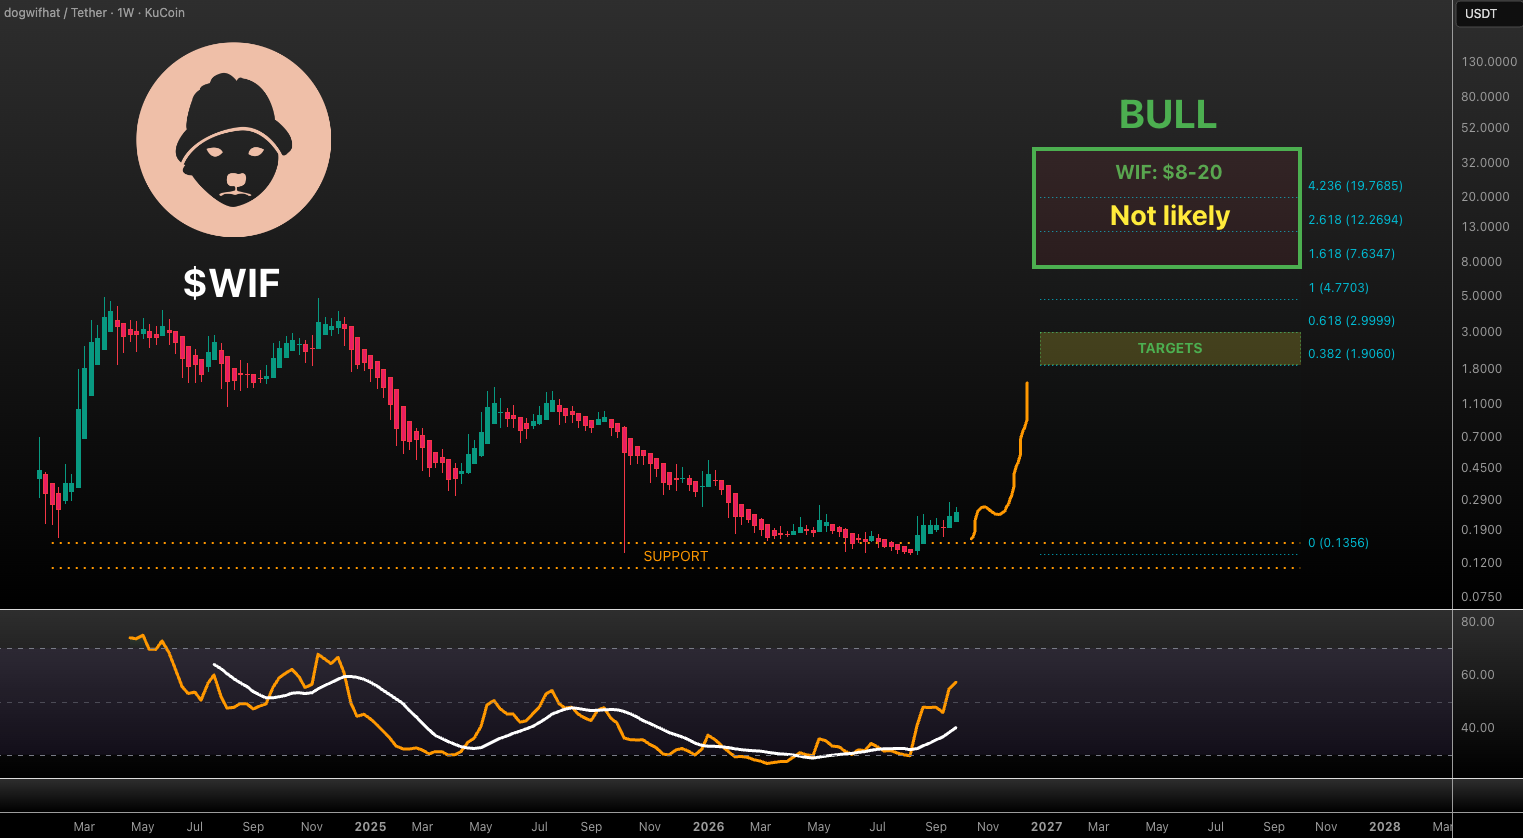Click the 0.1200 price axis label
Screen dimensions: 1523x838
(x=1481, y=563)
